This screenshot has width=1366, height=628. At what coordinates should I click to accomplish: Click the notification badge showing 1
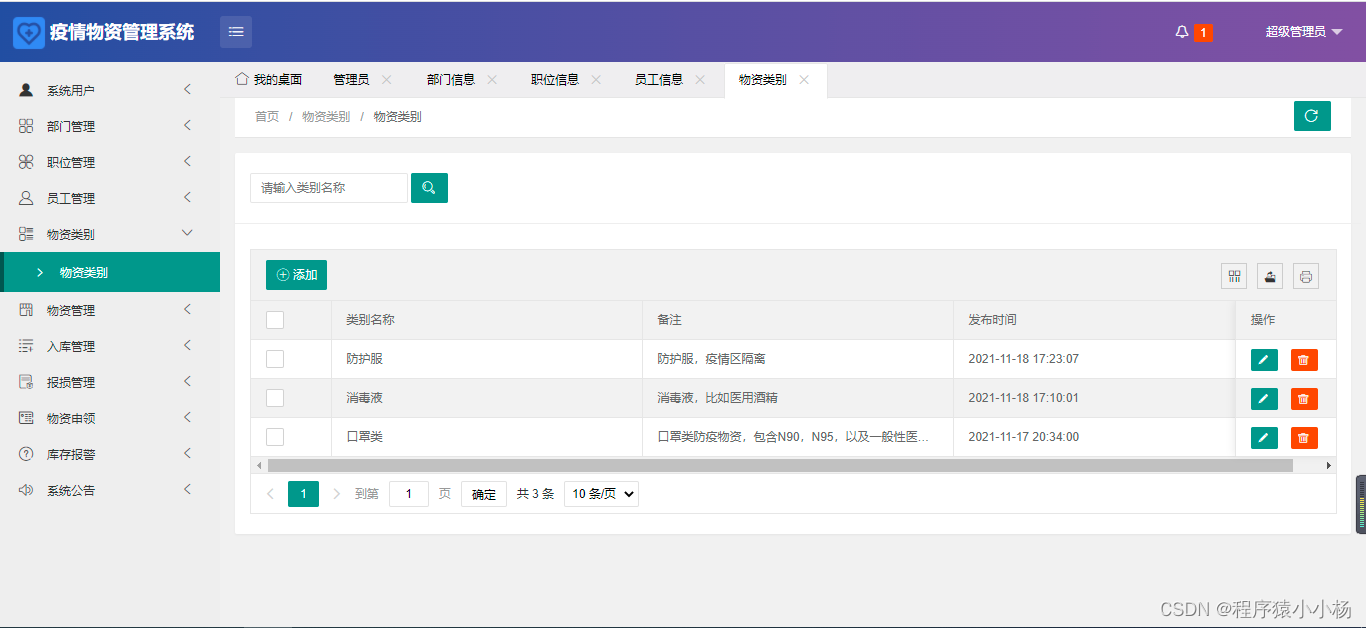(x=1203, y=32)
